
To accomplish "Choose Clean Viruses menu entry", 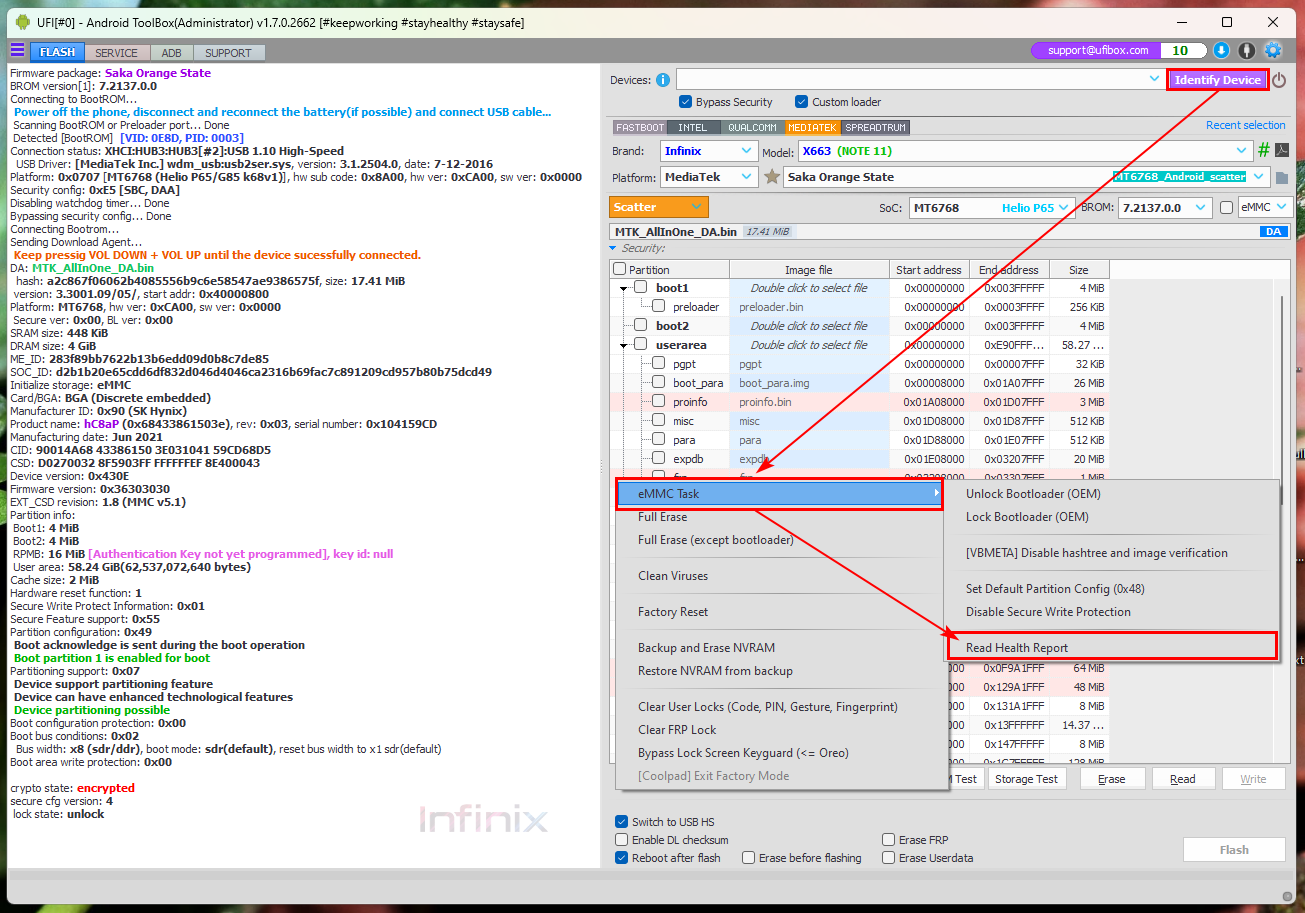I will [x=673, y=576].
